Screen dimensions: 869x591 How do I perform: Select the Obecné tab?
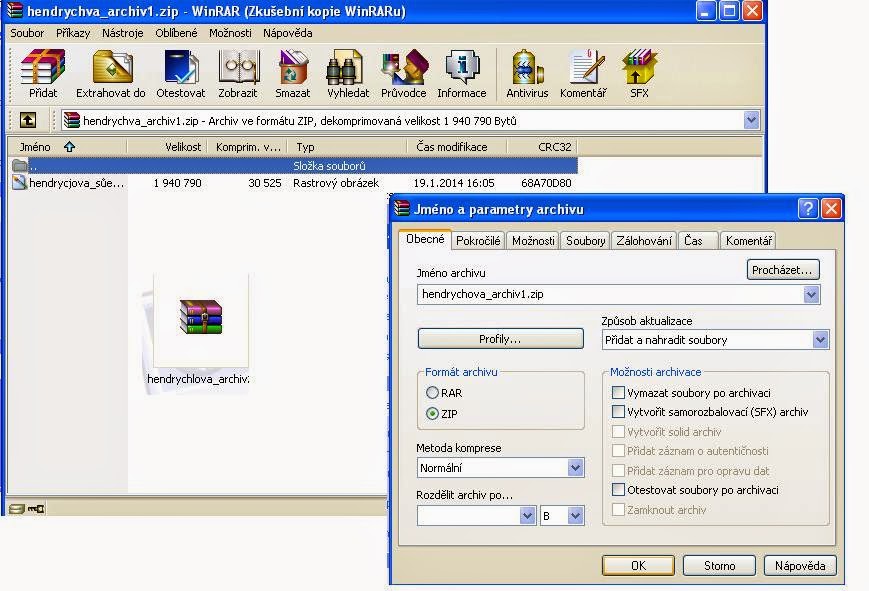click(x=425, y=239)
